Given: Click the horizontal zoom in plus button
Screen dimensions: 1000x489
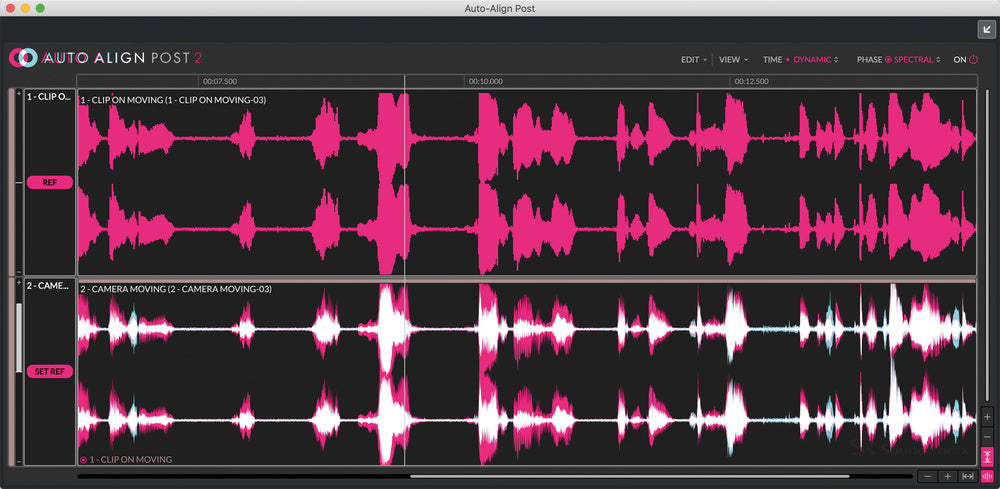Looking at the screenshot, I should (x=948, y=476).
